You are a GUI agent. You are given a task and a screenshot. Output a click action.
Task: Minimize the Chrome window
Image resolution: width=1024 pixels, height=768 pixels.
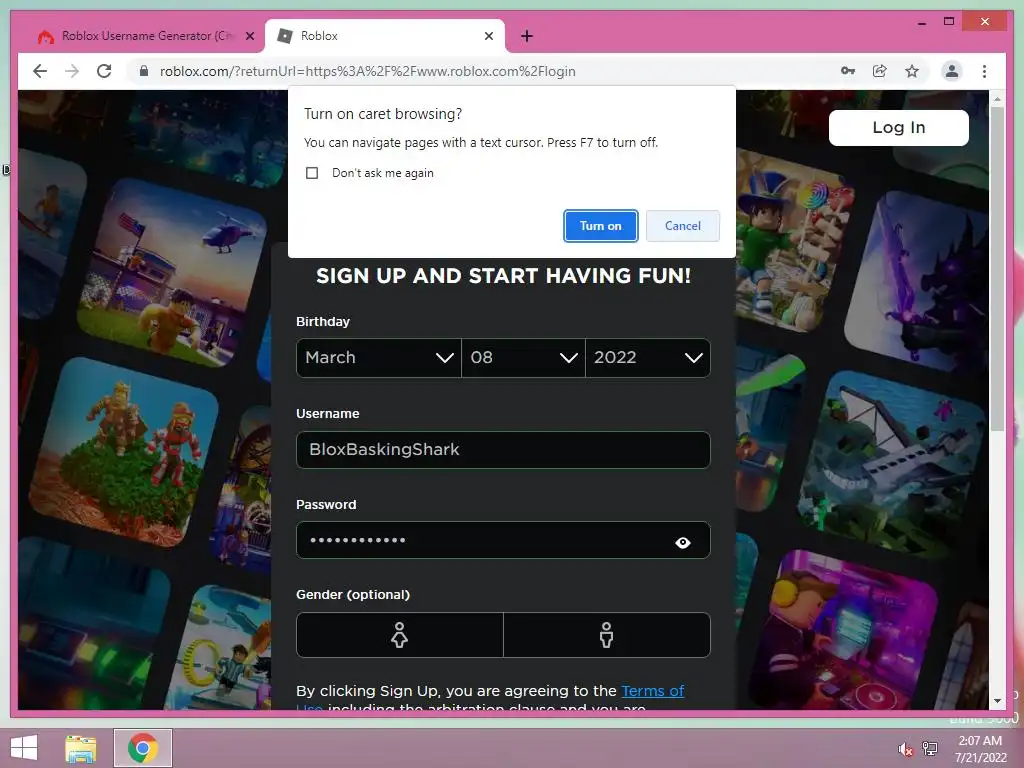(921, 22)
